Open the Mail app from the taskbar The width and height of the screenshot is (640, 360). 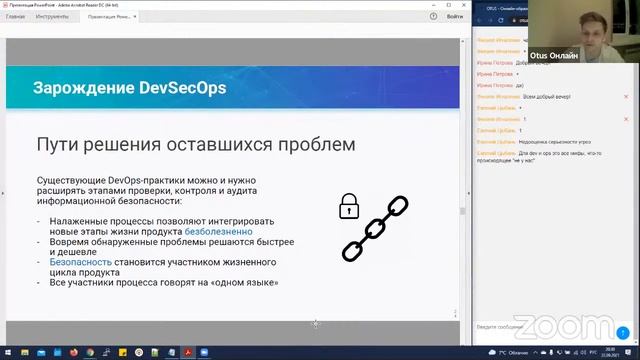pos(41,353)
